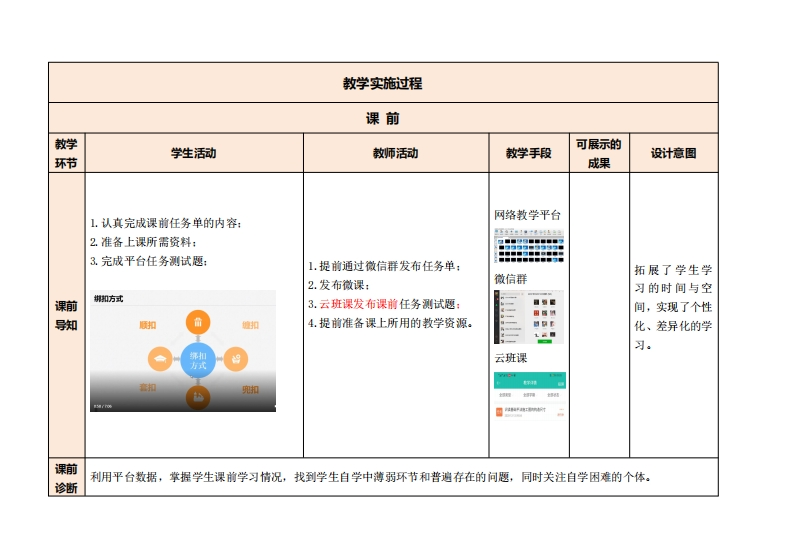Image resolution: width=793 pixels, height=560 pixels.
Task: Click line '2. 发布微课'
Action: click(x=339, y=285)
